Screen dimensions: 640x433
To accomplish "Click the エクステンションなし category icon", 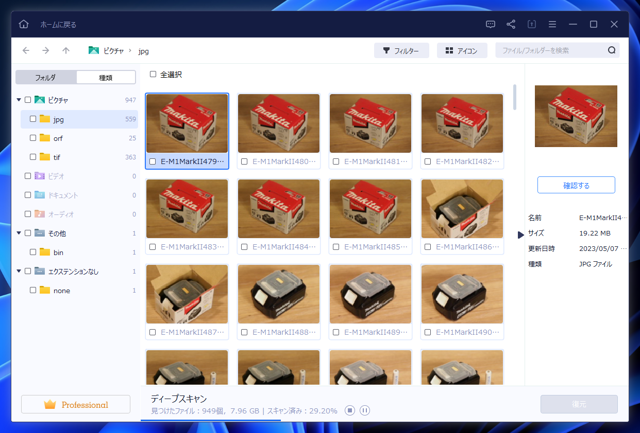I will (x=40, y=271).
